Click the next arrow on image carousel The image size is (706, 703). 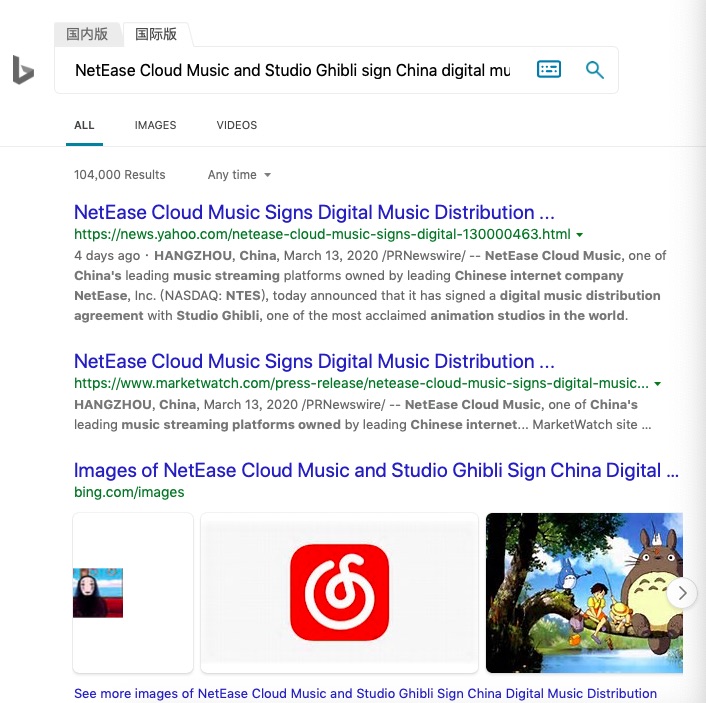pos(682,593)
